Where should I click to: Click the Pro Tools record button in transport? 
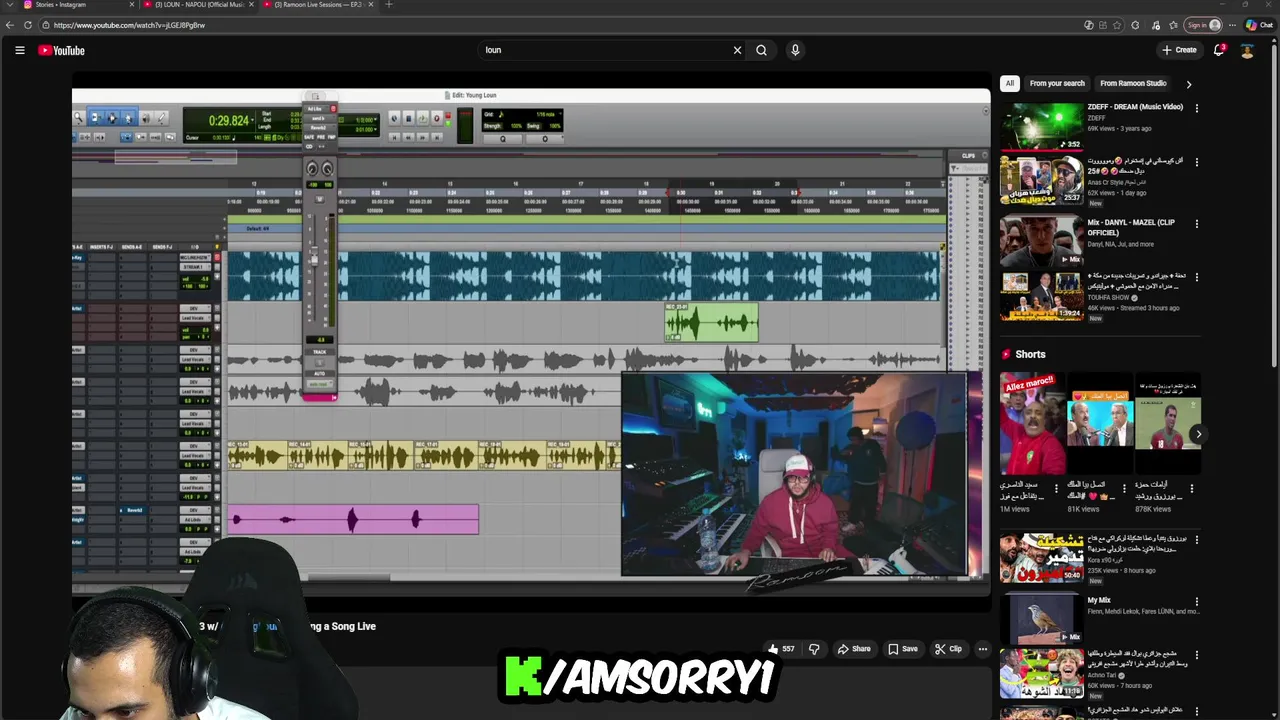436,118
